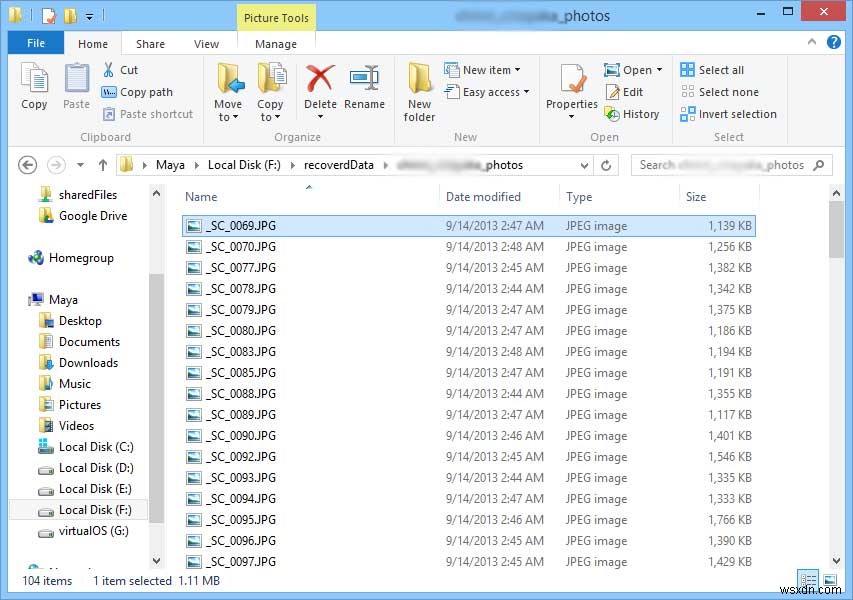Create a new folder
The height and width of the screenshot is (600, 853).
coord(418,90)
